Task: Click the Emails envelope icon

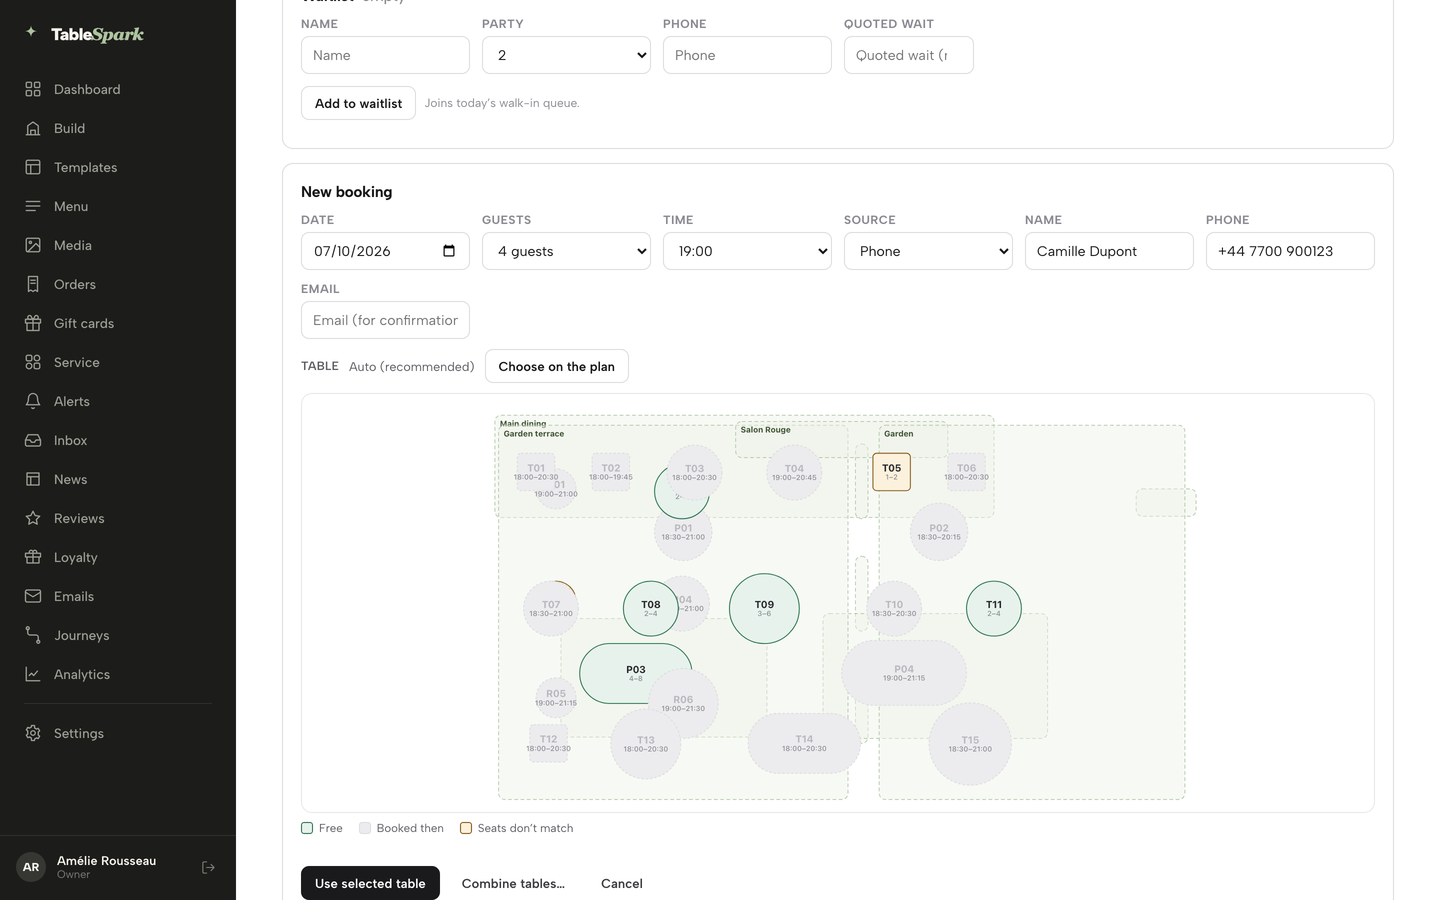Action: 33,596
